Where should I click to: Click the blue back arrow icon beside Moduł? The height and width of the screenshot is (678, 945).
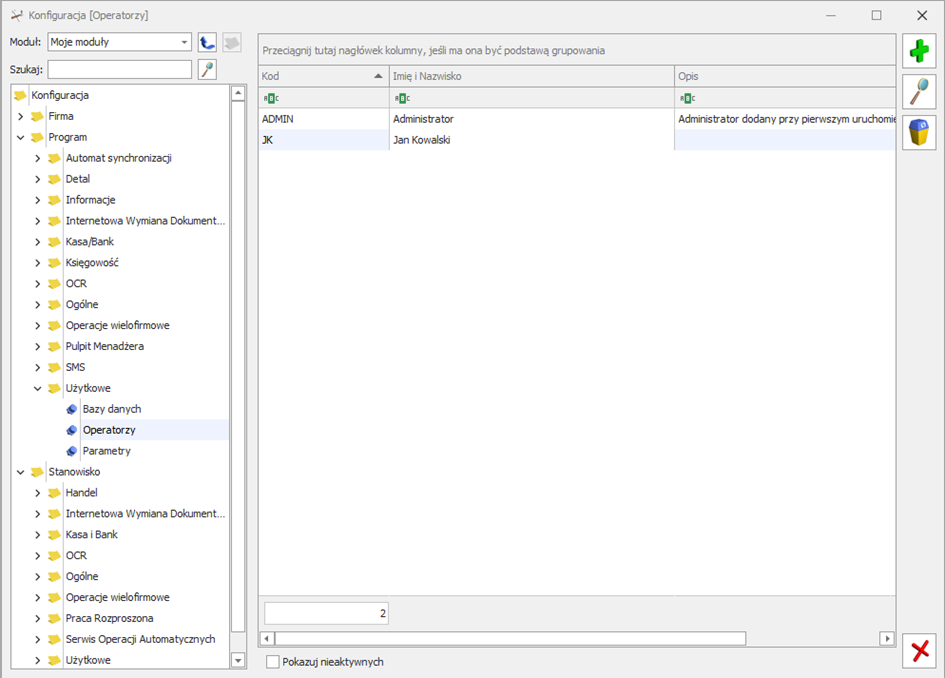[x=208, y=42]
